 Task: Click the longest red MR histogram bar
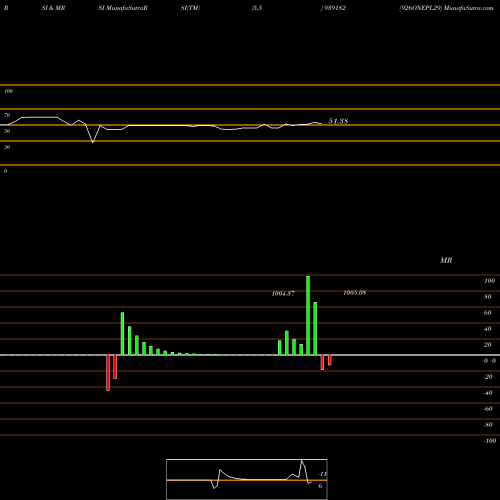tap(108, 373)
